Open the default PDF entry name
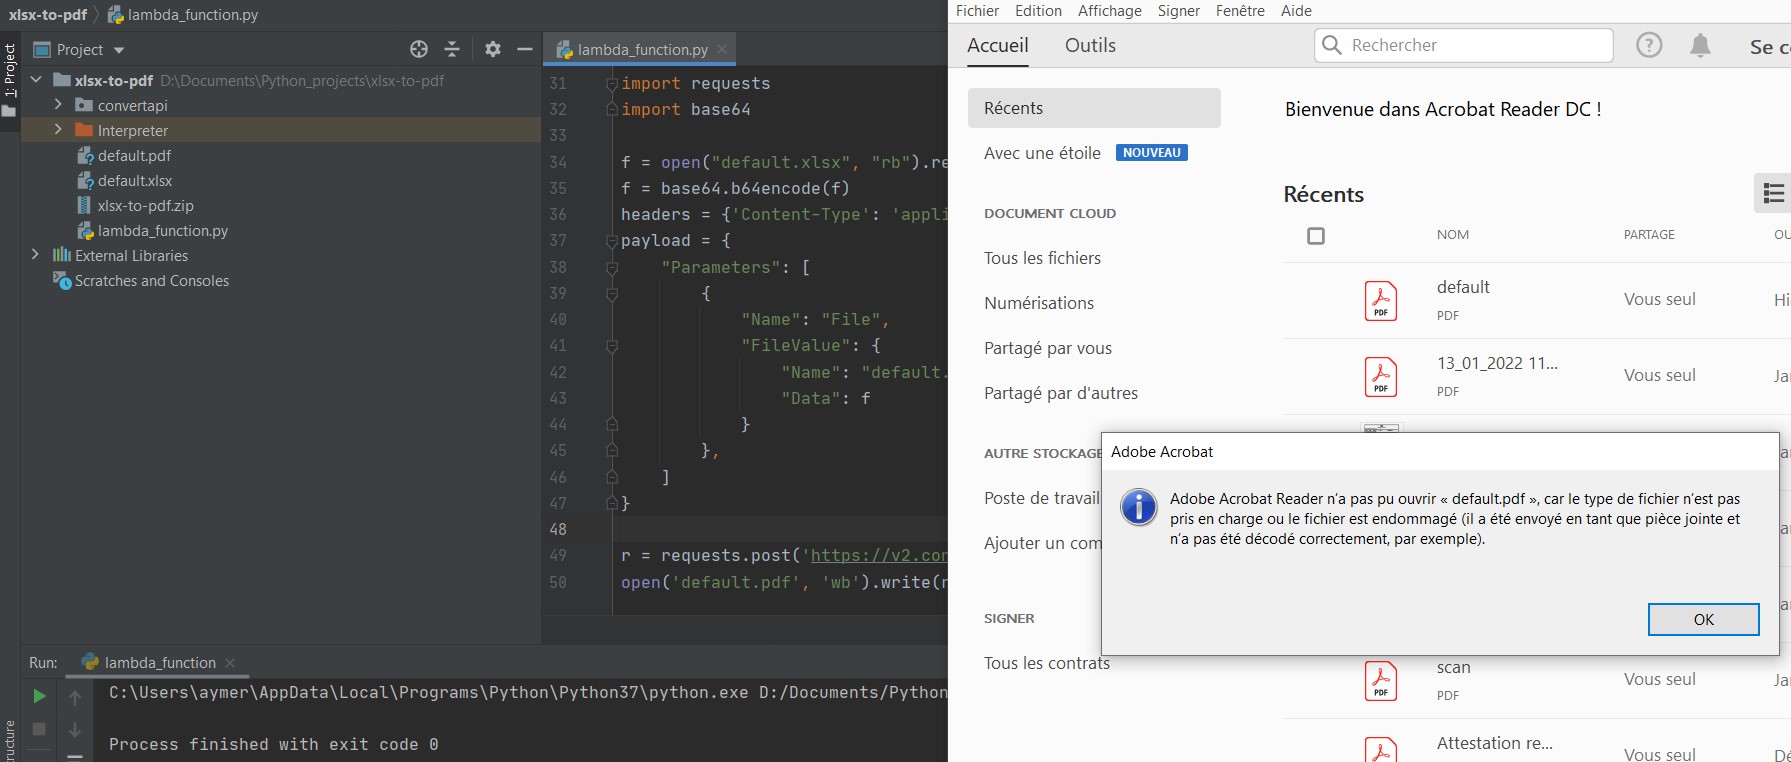The width and height of the screenshot is (1791, 762). click(x=1463, y=287)
